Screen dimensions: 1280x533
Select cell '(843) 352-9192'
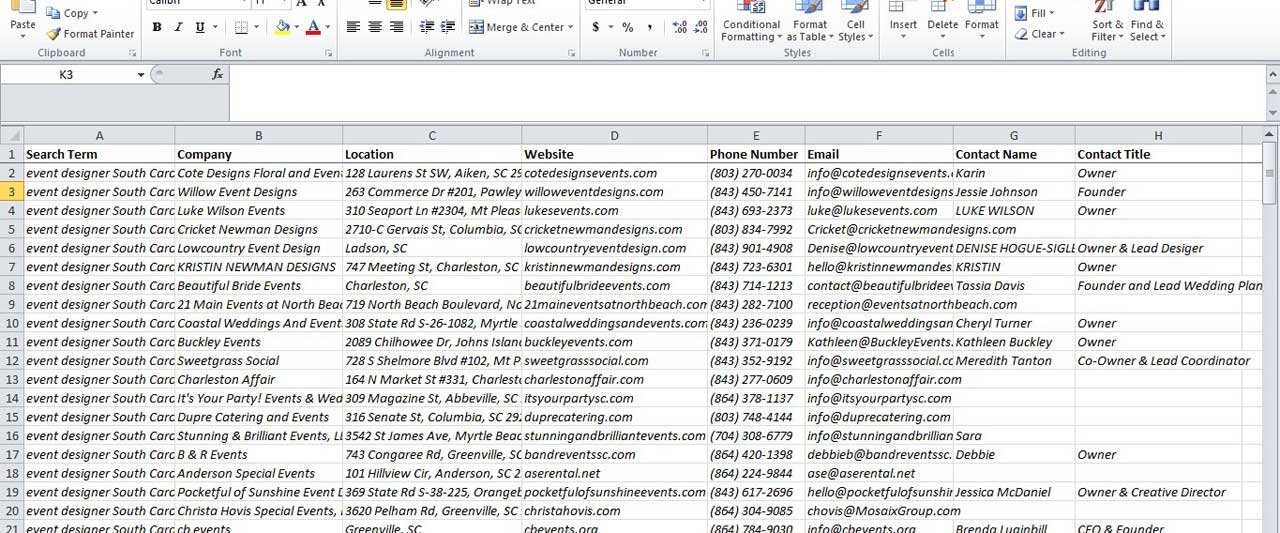pyautogui.click(x=755, y=361)
